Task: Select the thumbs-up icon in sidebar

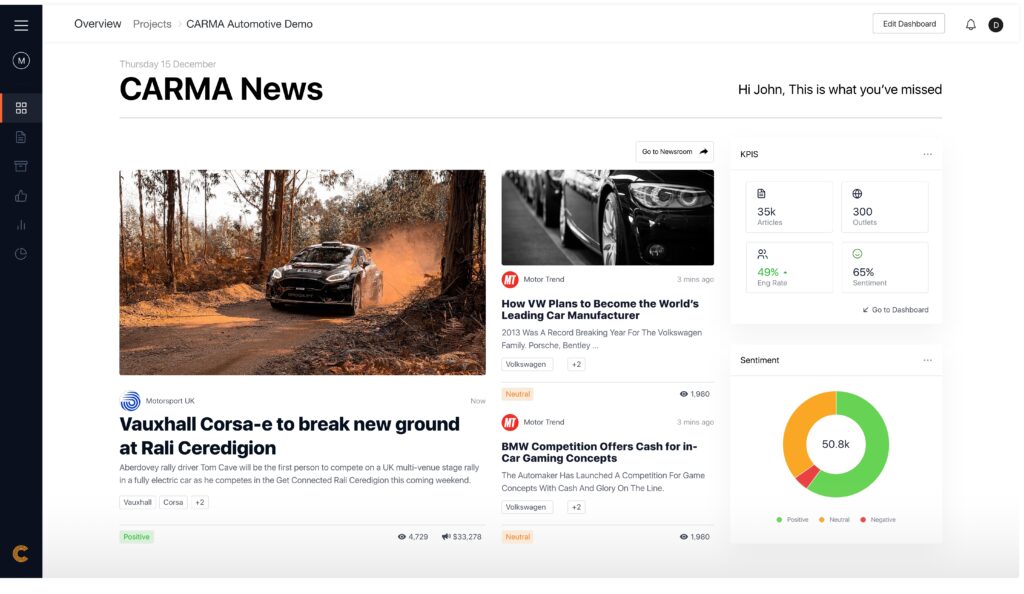Action: pos(21,196)
